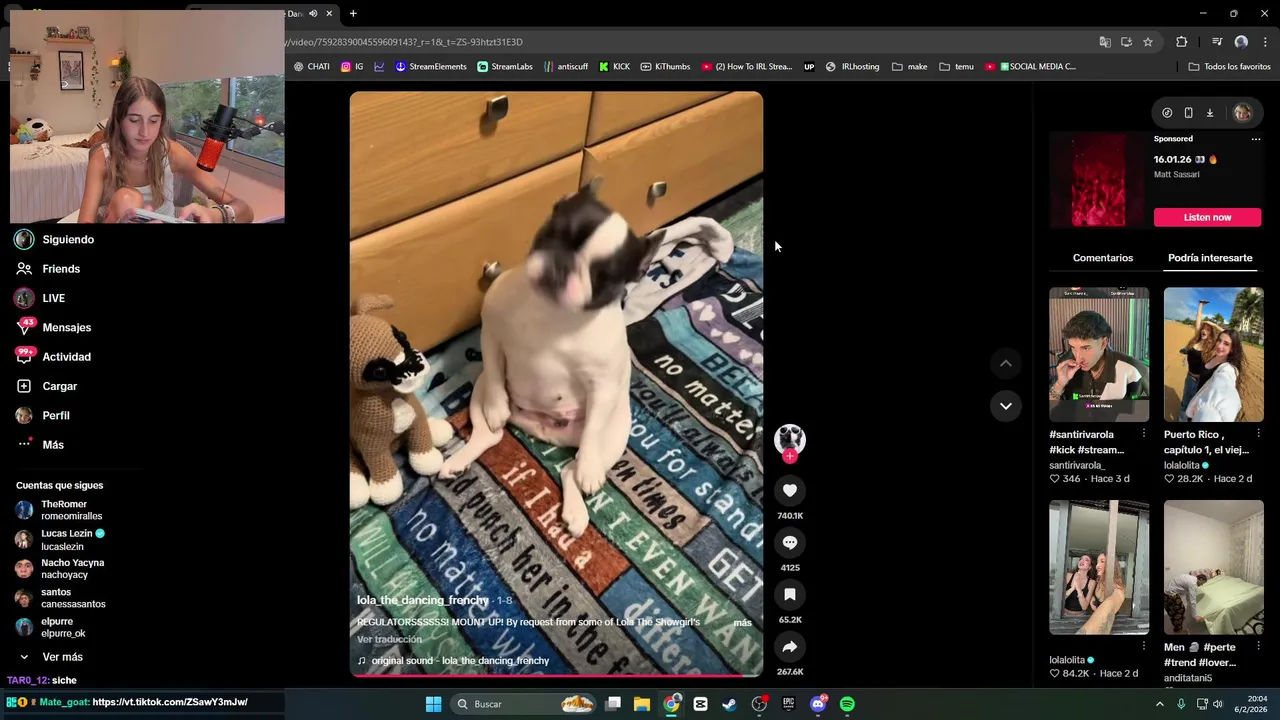Open lolalolita 84.2K recommended video thumbnail
The image size is (1280, 720).
(1099, 567)
